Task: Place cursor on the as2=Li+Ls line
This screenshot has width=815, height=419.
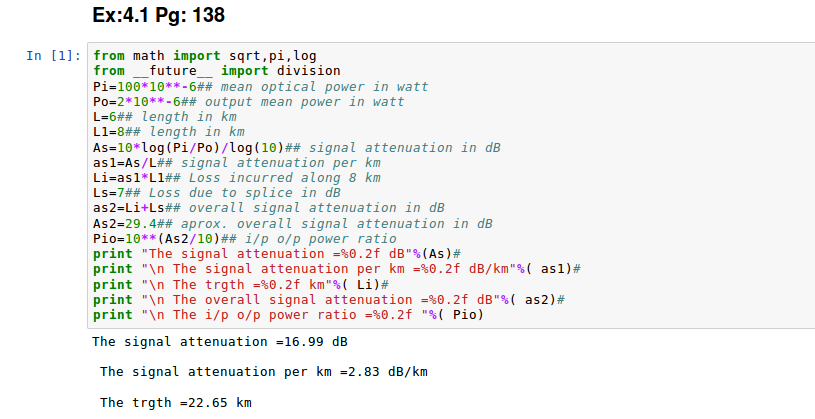Action: click(x=268, y=208)
